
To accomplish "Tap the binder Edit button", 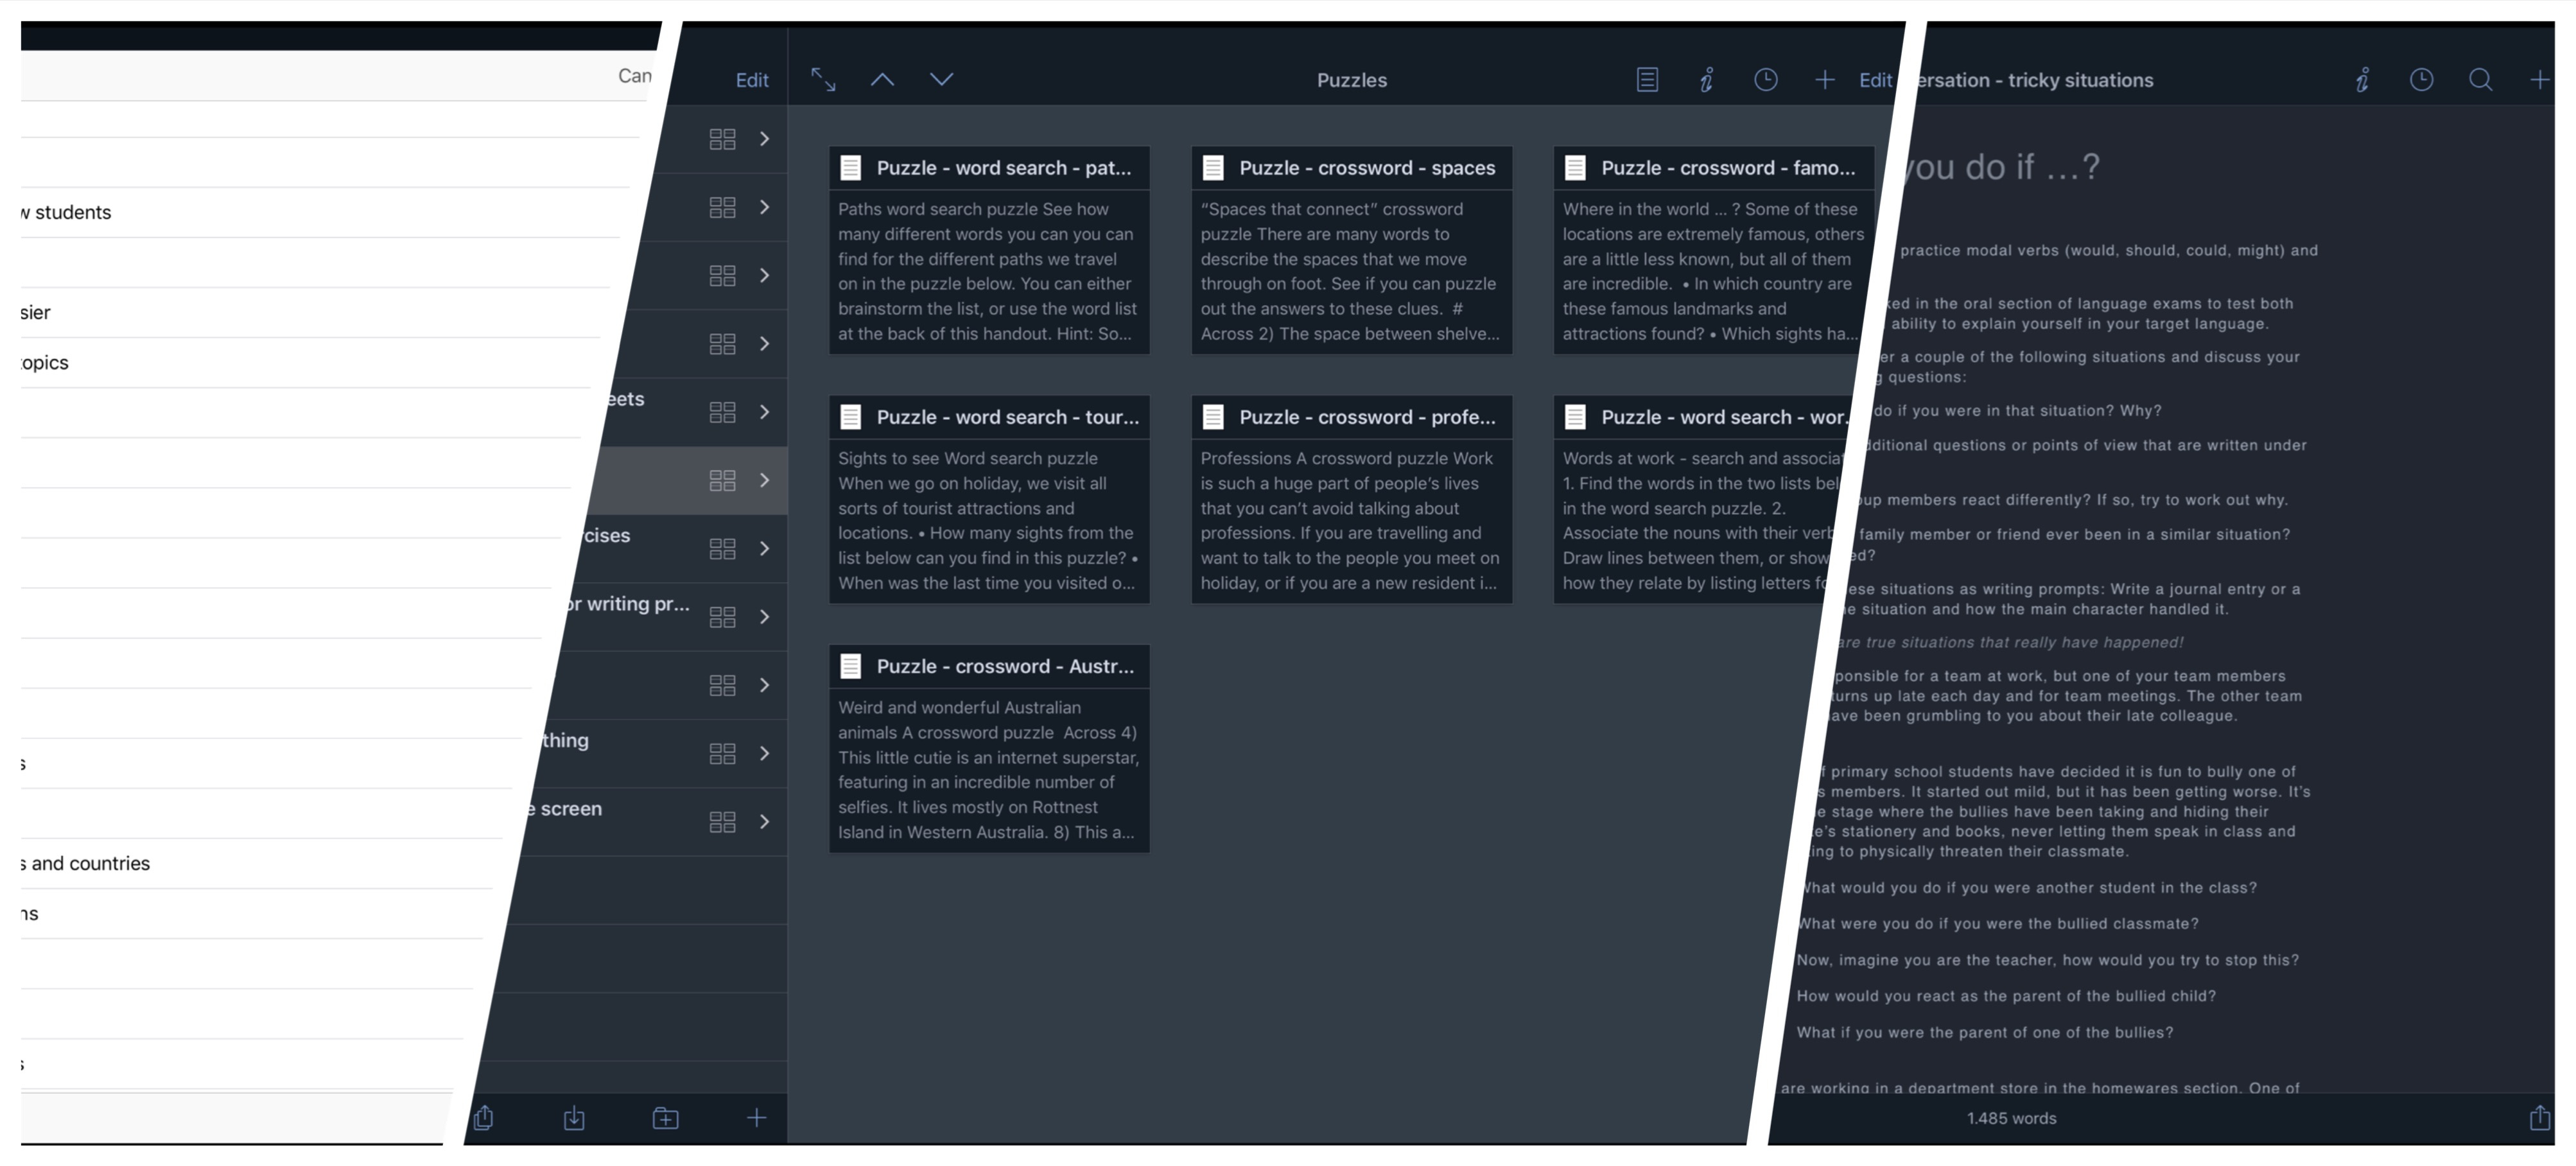I will point(752,81).
